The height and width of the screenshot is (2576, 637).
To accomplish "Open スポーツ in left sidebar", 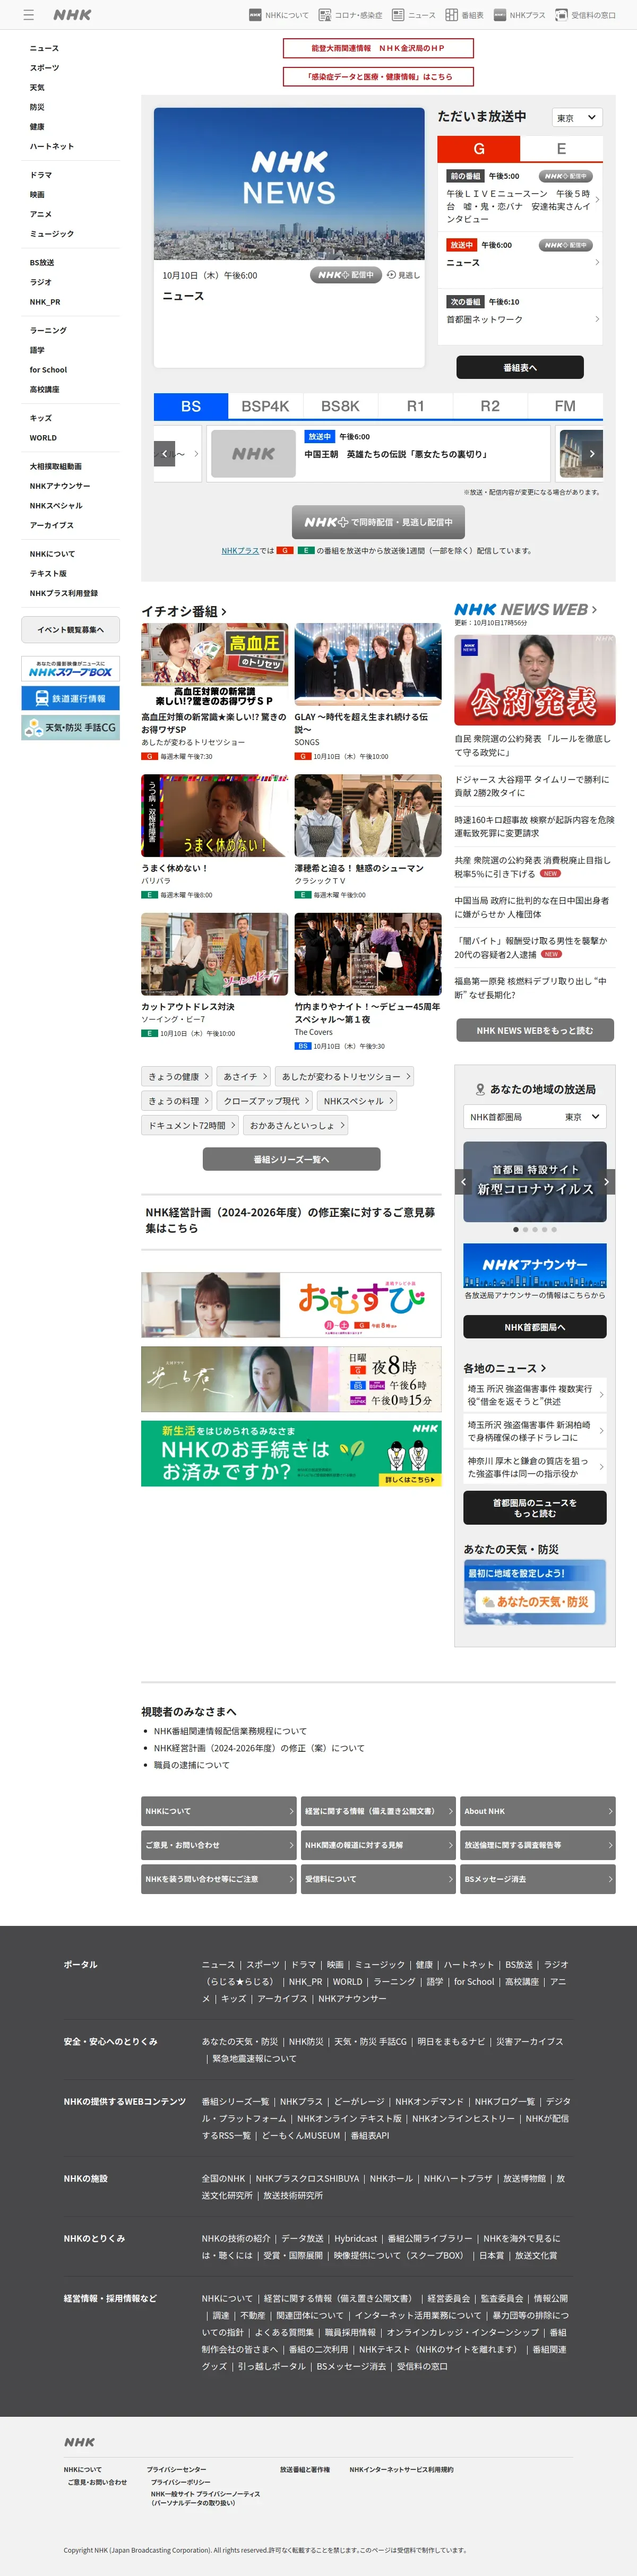I will point(44,68).
